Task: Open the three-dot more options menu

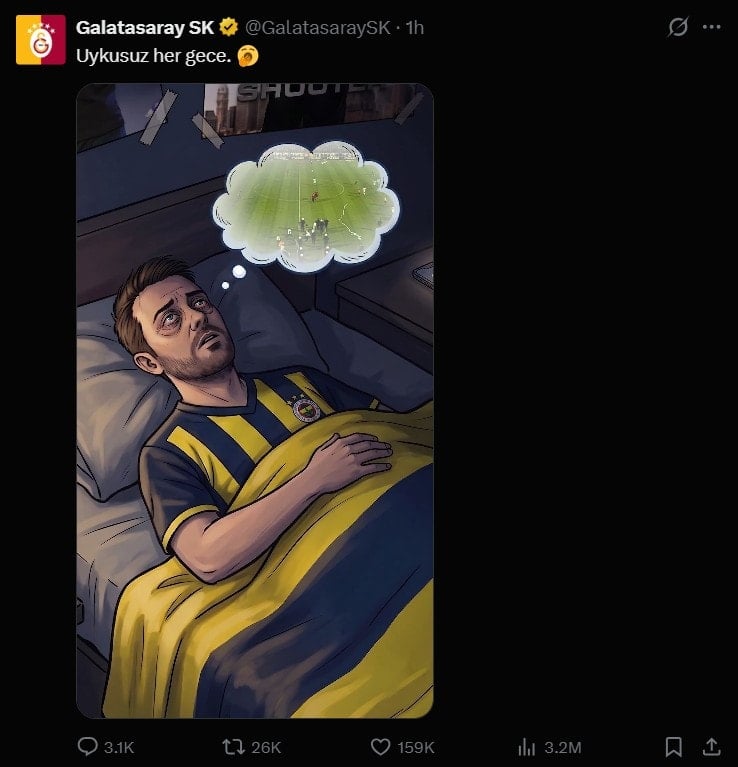Action: click(711, 27)
